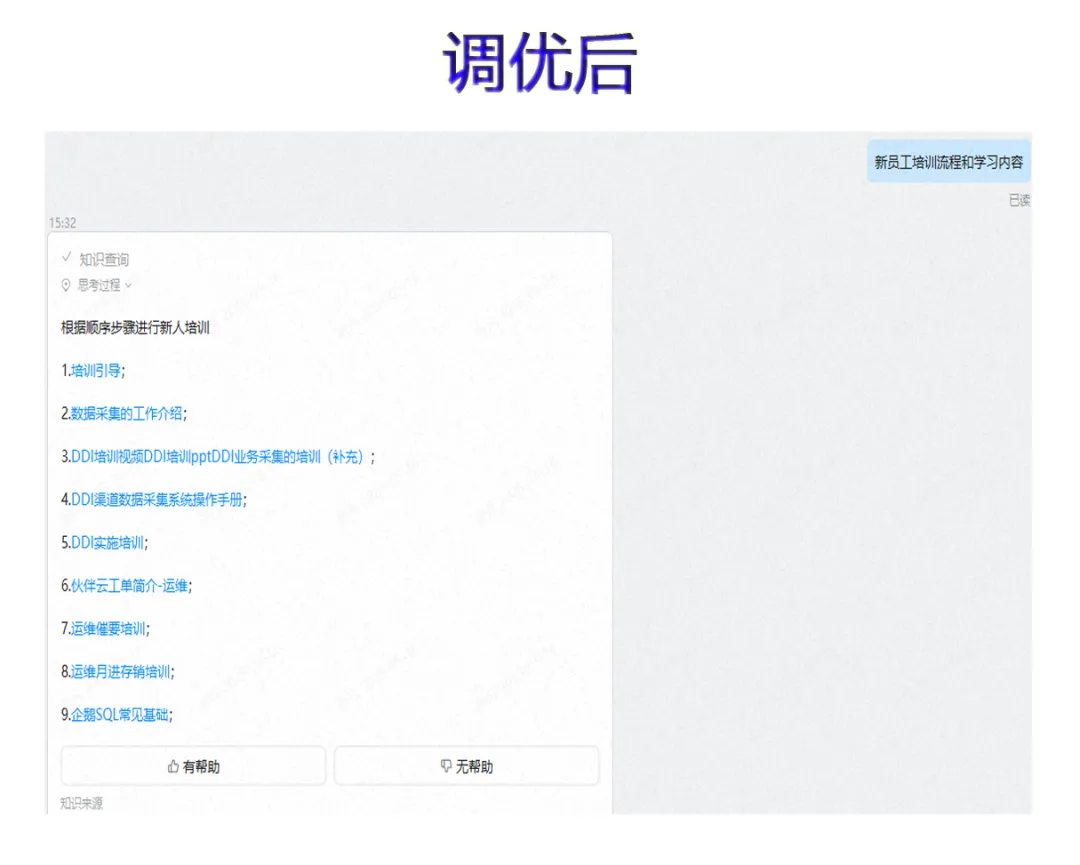Image resolution: width=1080 pixels, height=865 pixels.
Task: Click the 已读 read status text
Action: click(1019, 200)
